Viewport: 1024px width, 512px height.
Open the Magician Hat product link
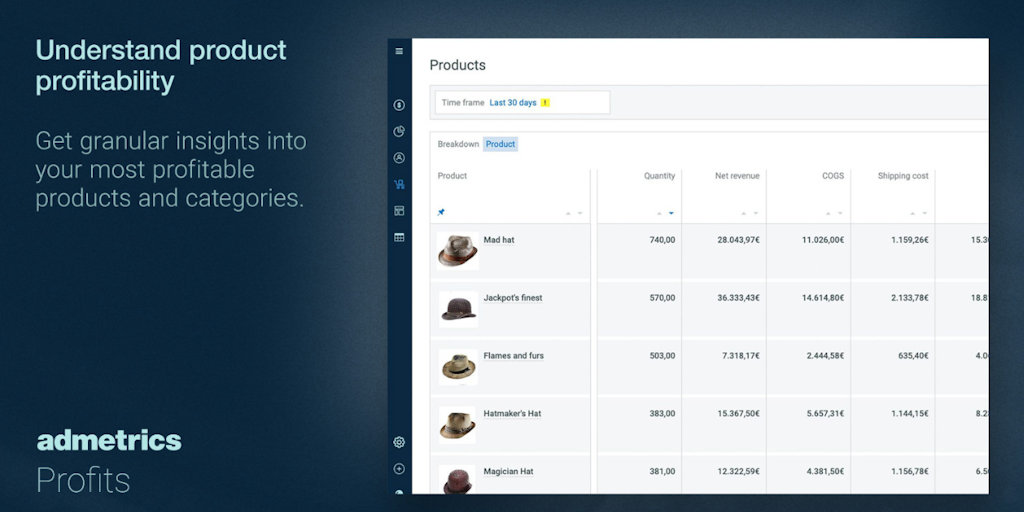click(x=508, y=472)
